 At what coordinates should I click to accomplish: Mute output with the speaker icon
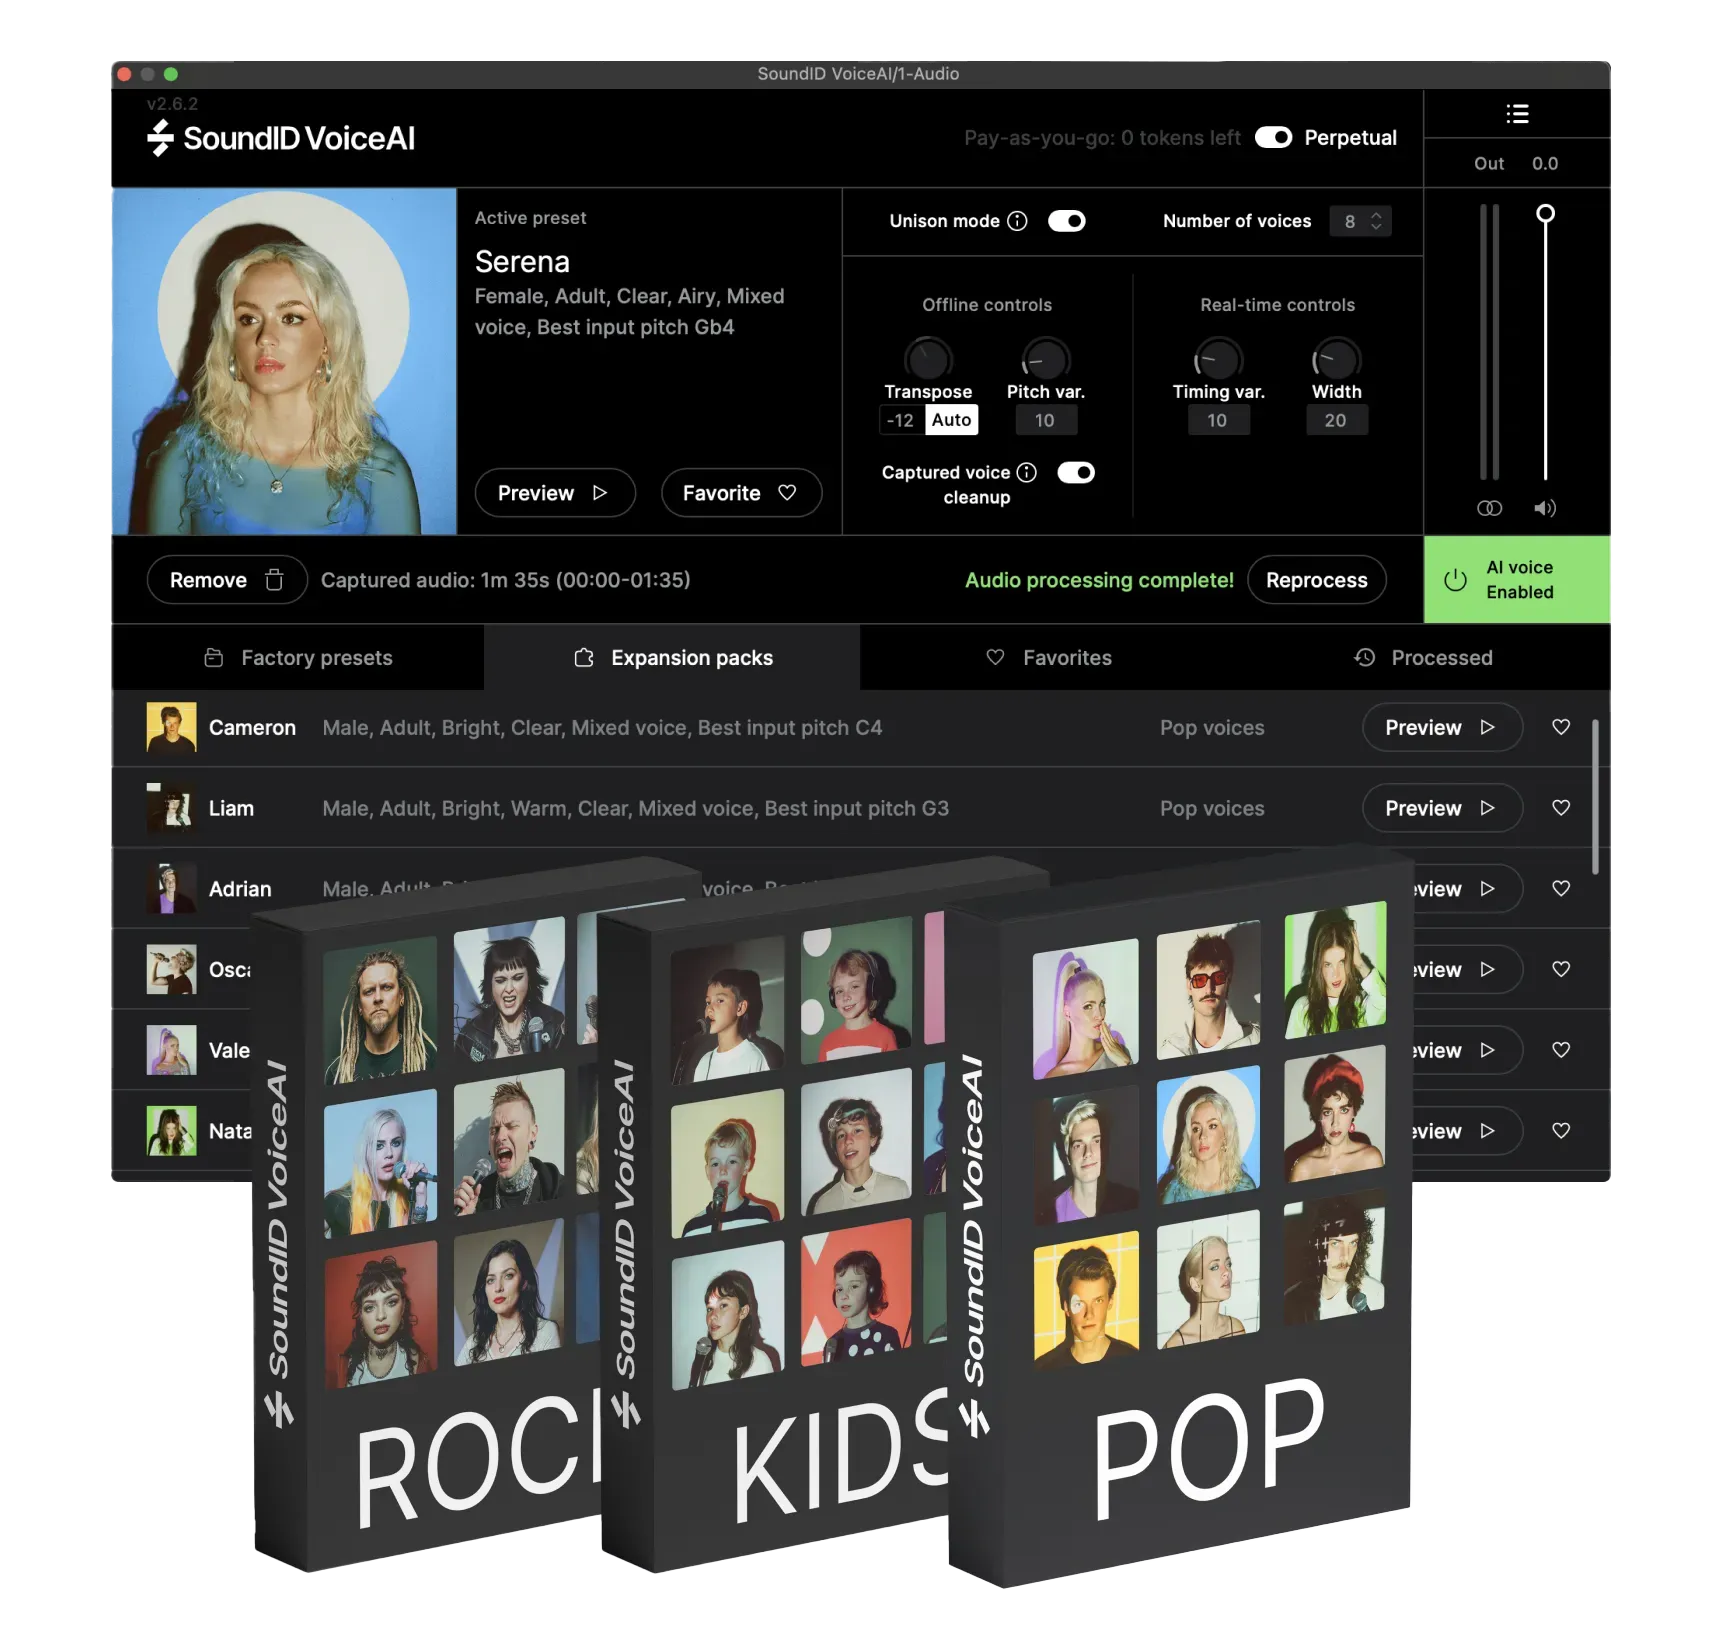(x=1545, y=508)
